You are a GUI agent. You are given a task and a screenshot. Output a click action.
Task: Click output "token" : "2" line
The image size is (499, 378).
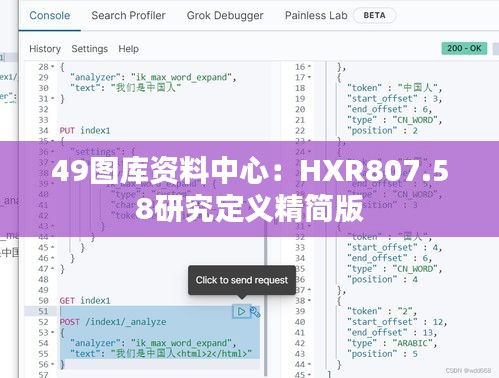382,311
